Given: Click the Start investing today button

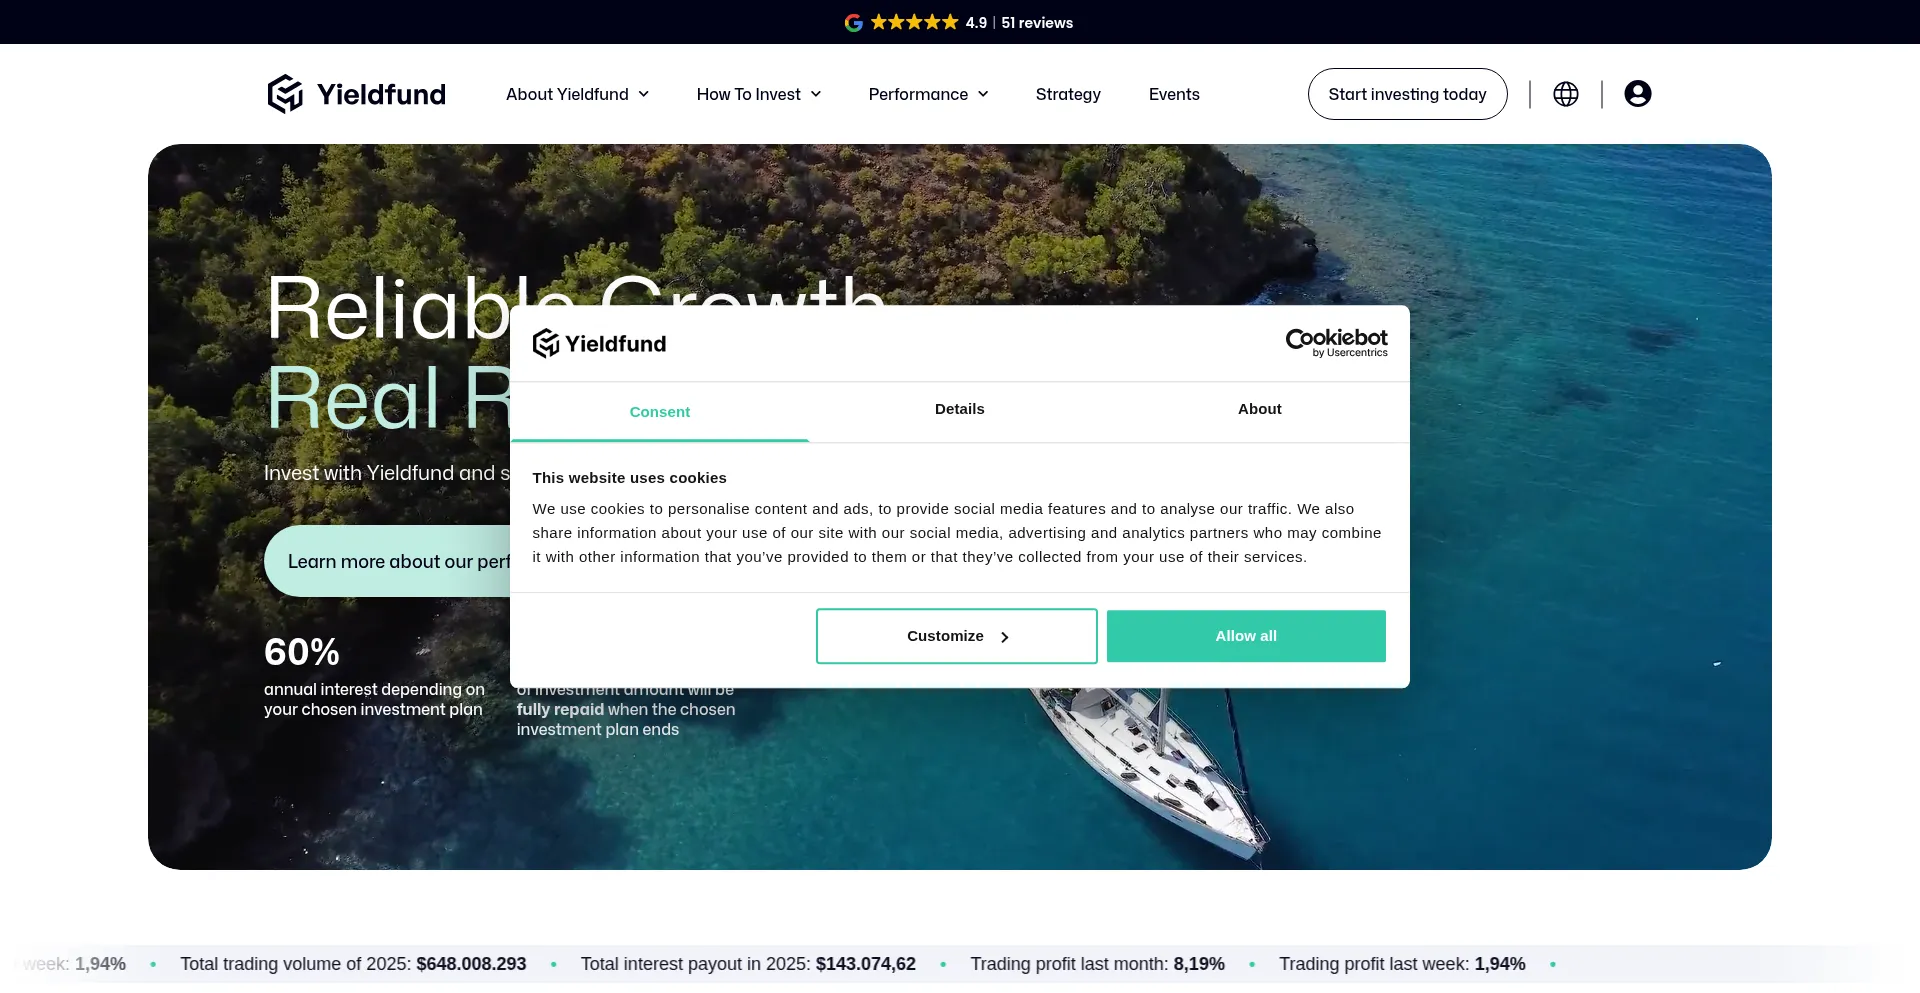Looking at the screenshot, I should coord(1407,94).
